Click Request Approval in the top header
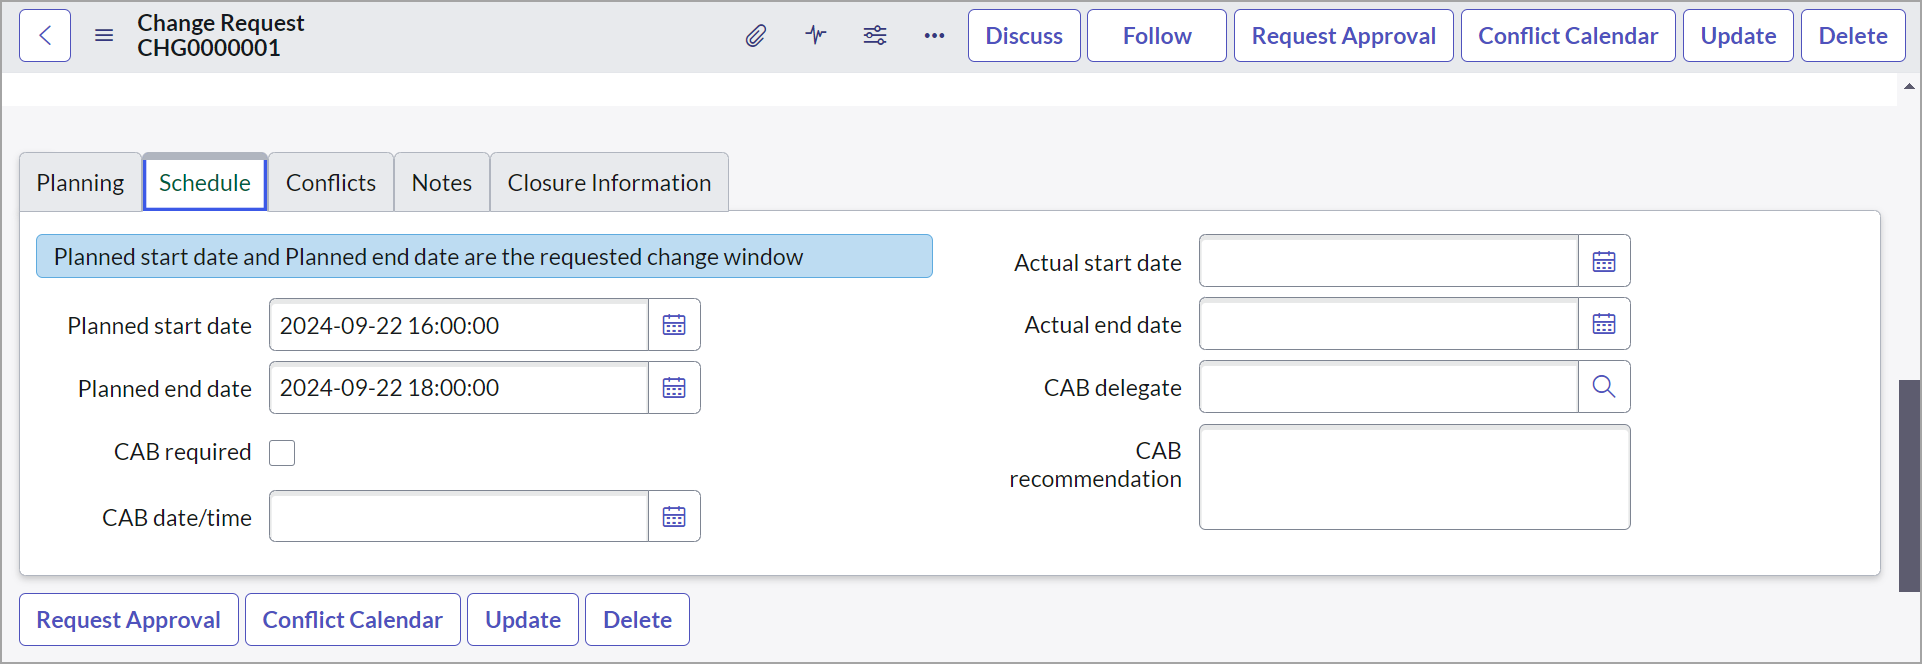Screen dimensions: 1922x664 (x=1344, y=36)
